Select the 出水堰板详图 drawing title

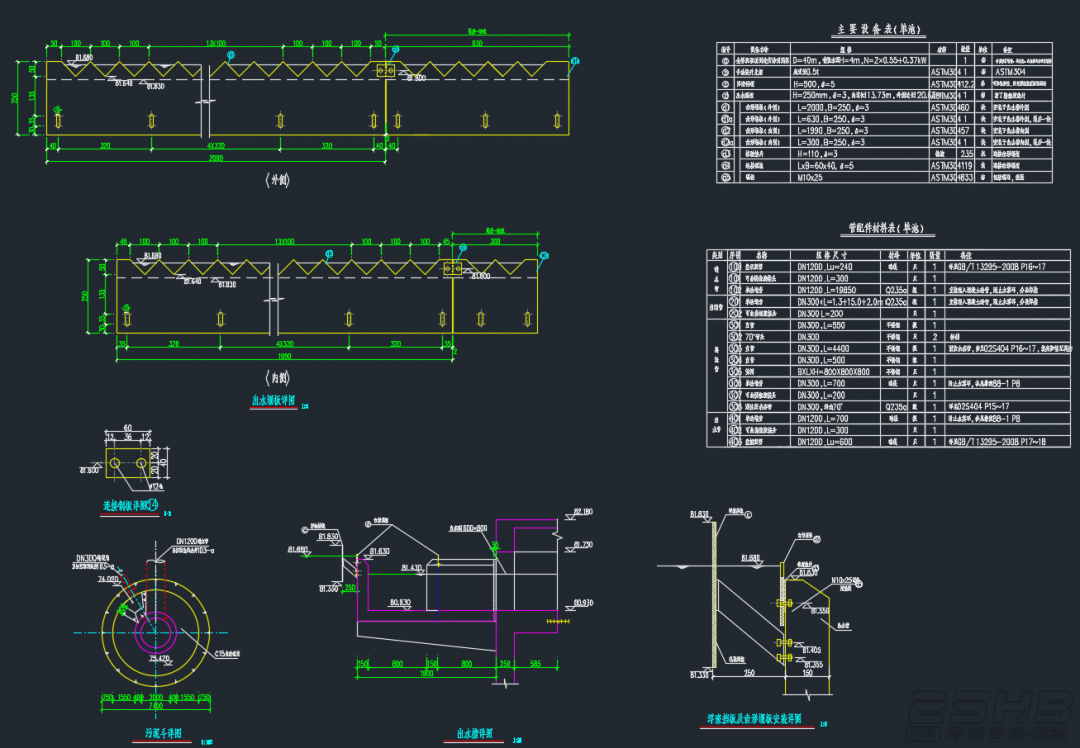coord(273,401)
